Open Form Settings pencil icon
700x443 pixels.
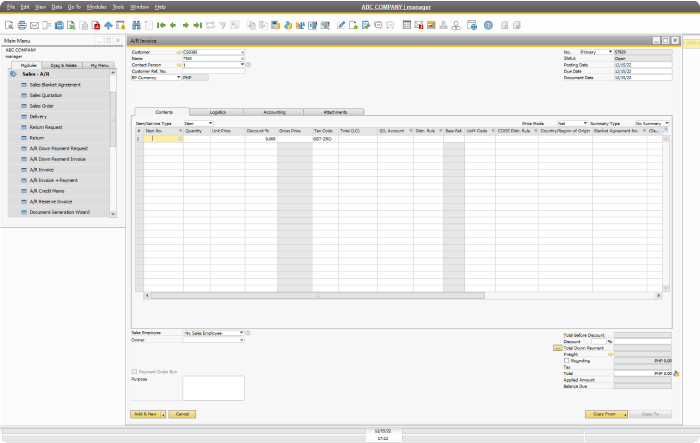[341, 25]
